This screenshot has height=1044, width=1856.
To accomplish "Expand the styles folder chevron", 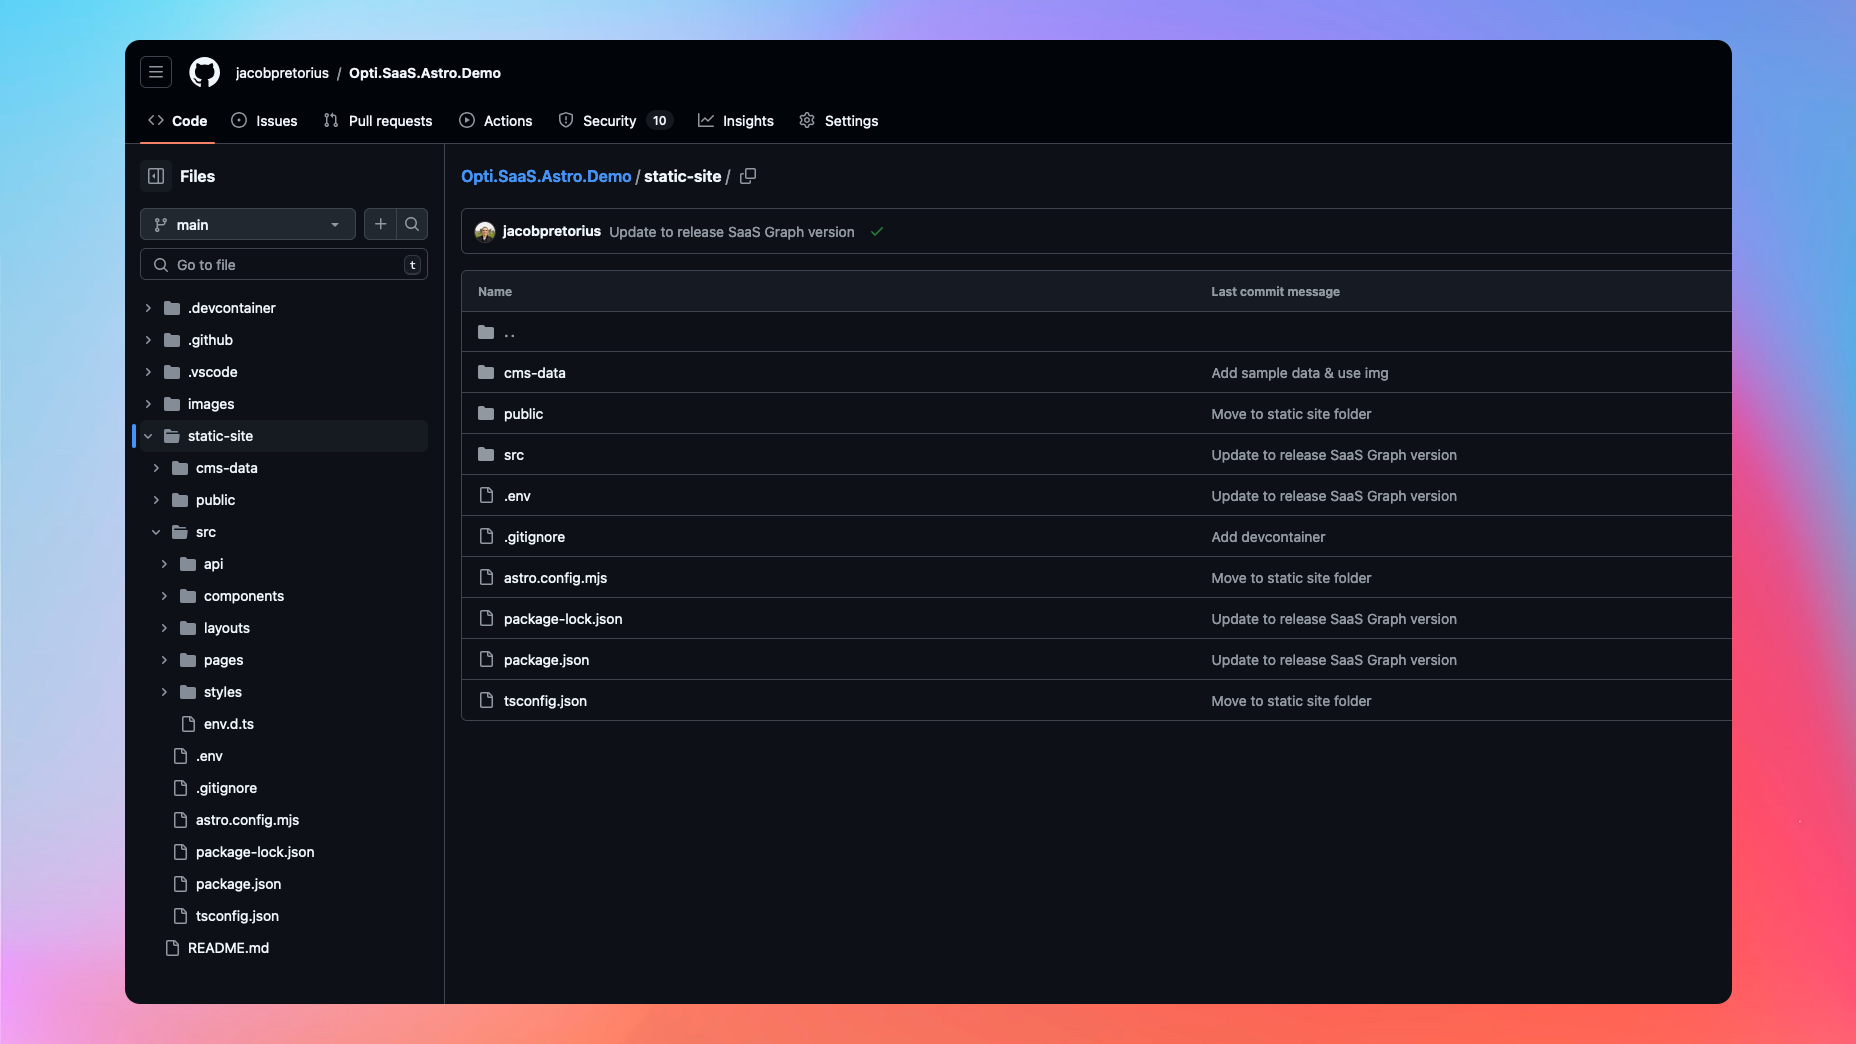I will click(164, 692).
